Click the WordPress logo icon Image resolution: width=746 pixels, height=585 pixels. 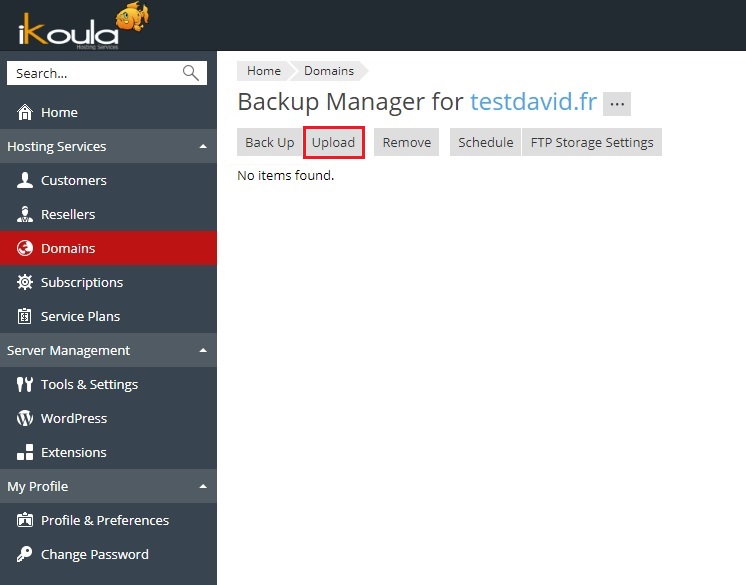(25, 419)
